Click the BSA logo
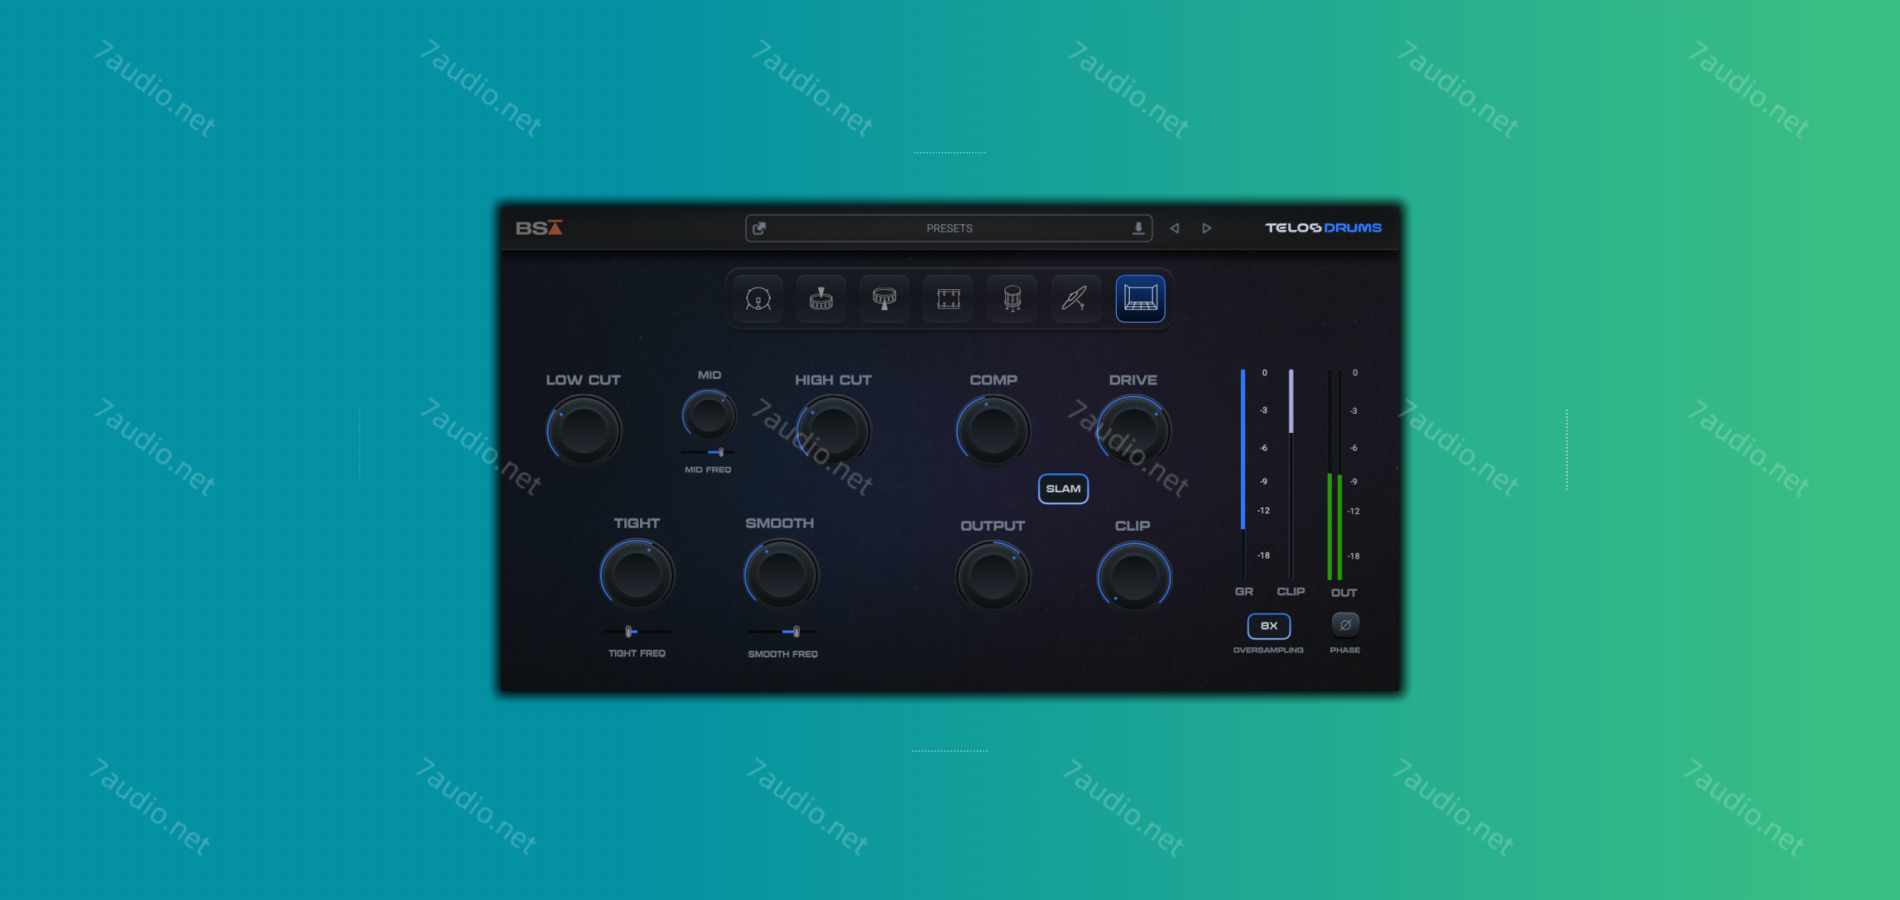This screenshot has width=1900, height=900. tap(539, 228)
